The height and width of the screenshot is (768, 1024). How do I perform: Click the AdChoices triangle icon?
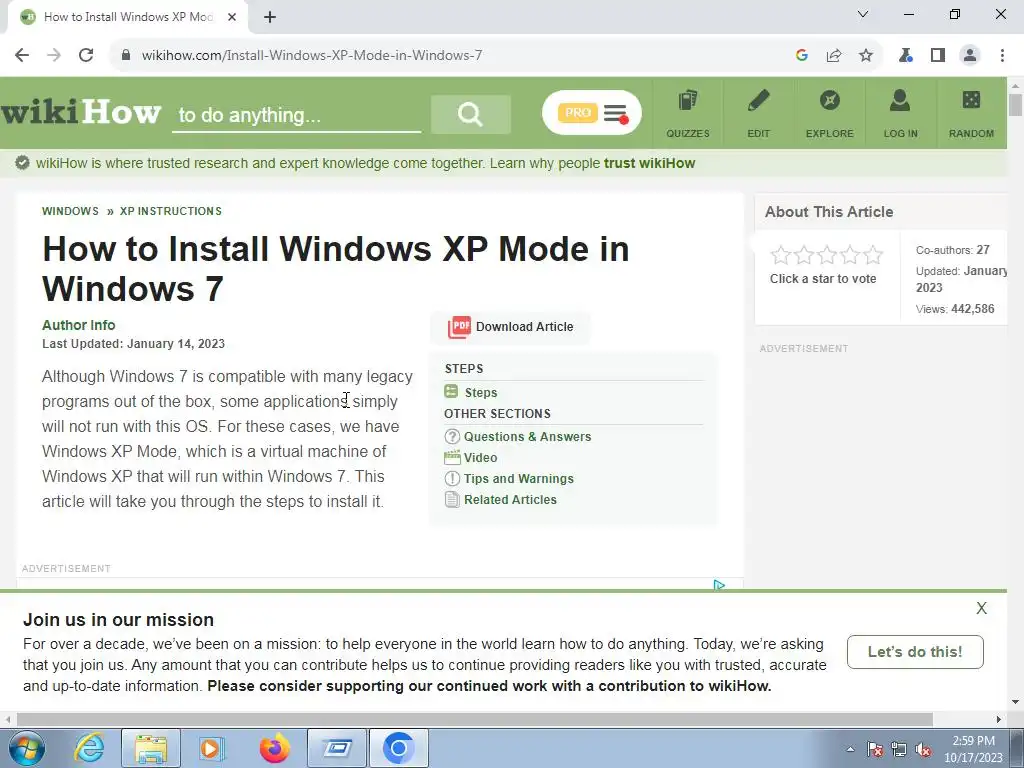pos(719,585)
